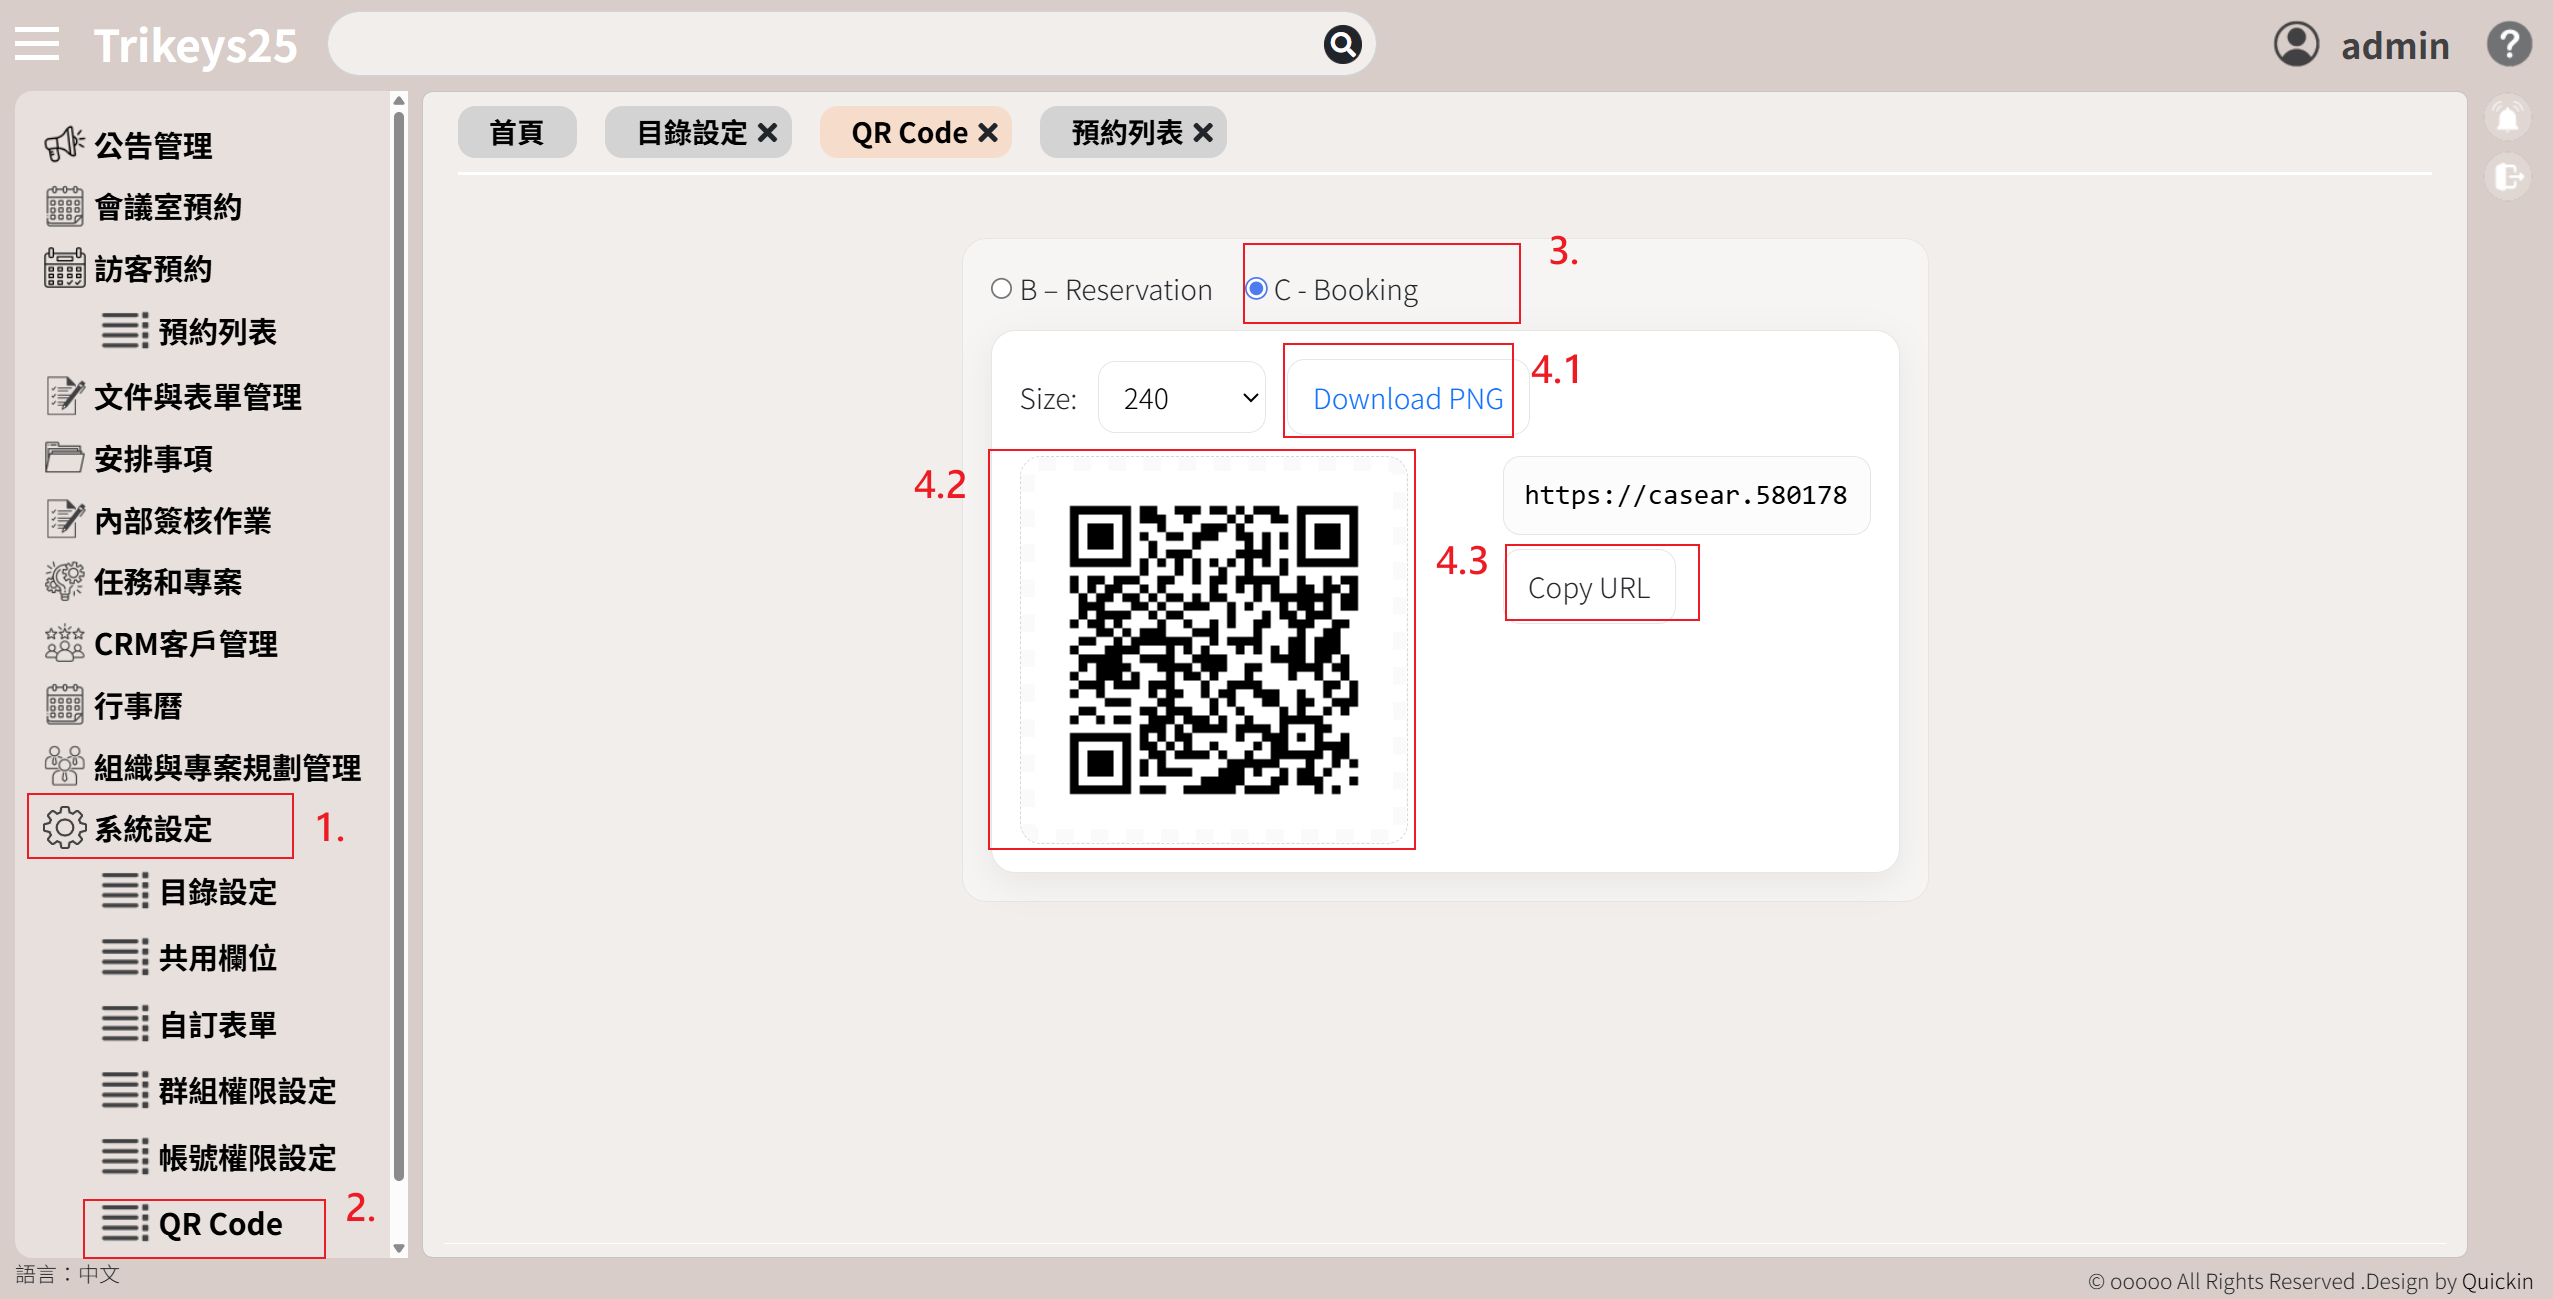This screenshot has height=1299, width=2553.
Task: Click the Copy URL button
Action: 1588,588
